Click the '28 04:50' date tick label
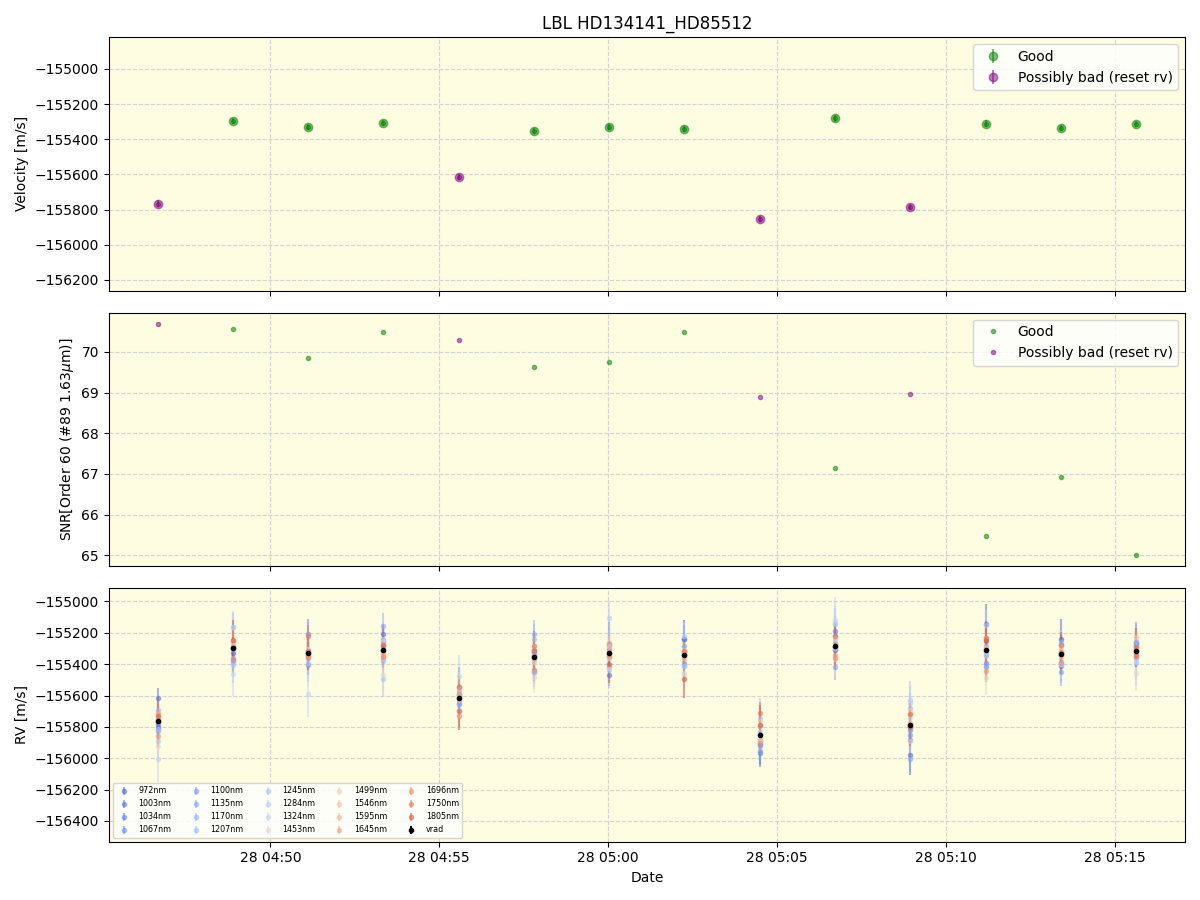 270,857
